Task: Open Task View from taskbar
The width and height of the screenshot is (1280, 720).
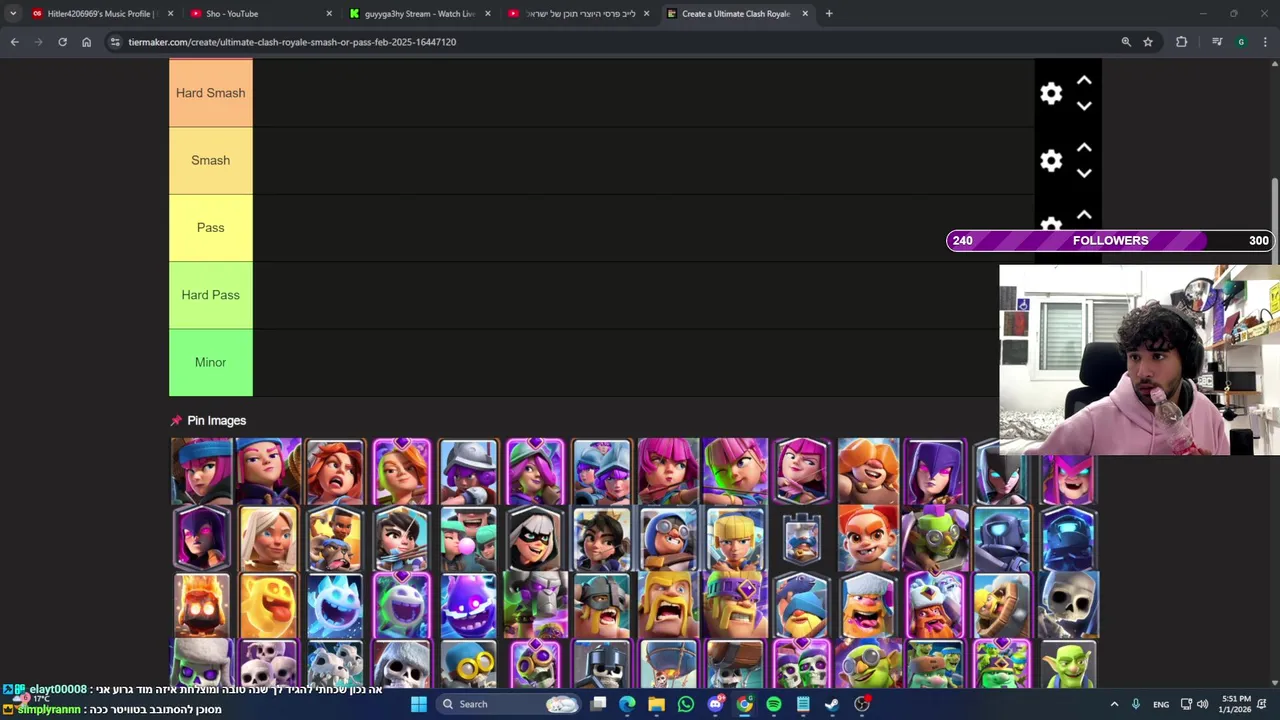Action: coord(598,704)
